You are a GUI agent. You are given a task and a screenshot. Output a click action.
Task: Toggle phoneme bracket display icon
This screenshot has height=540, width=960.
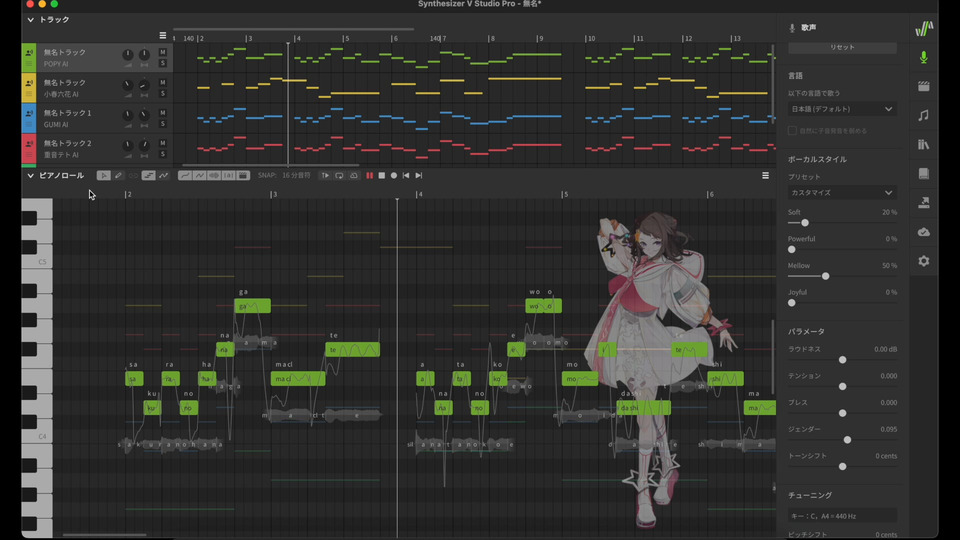click(x=228, y=176)
